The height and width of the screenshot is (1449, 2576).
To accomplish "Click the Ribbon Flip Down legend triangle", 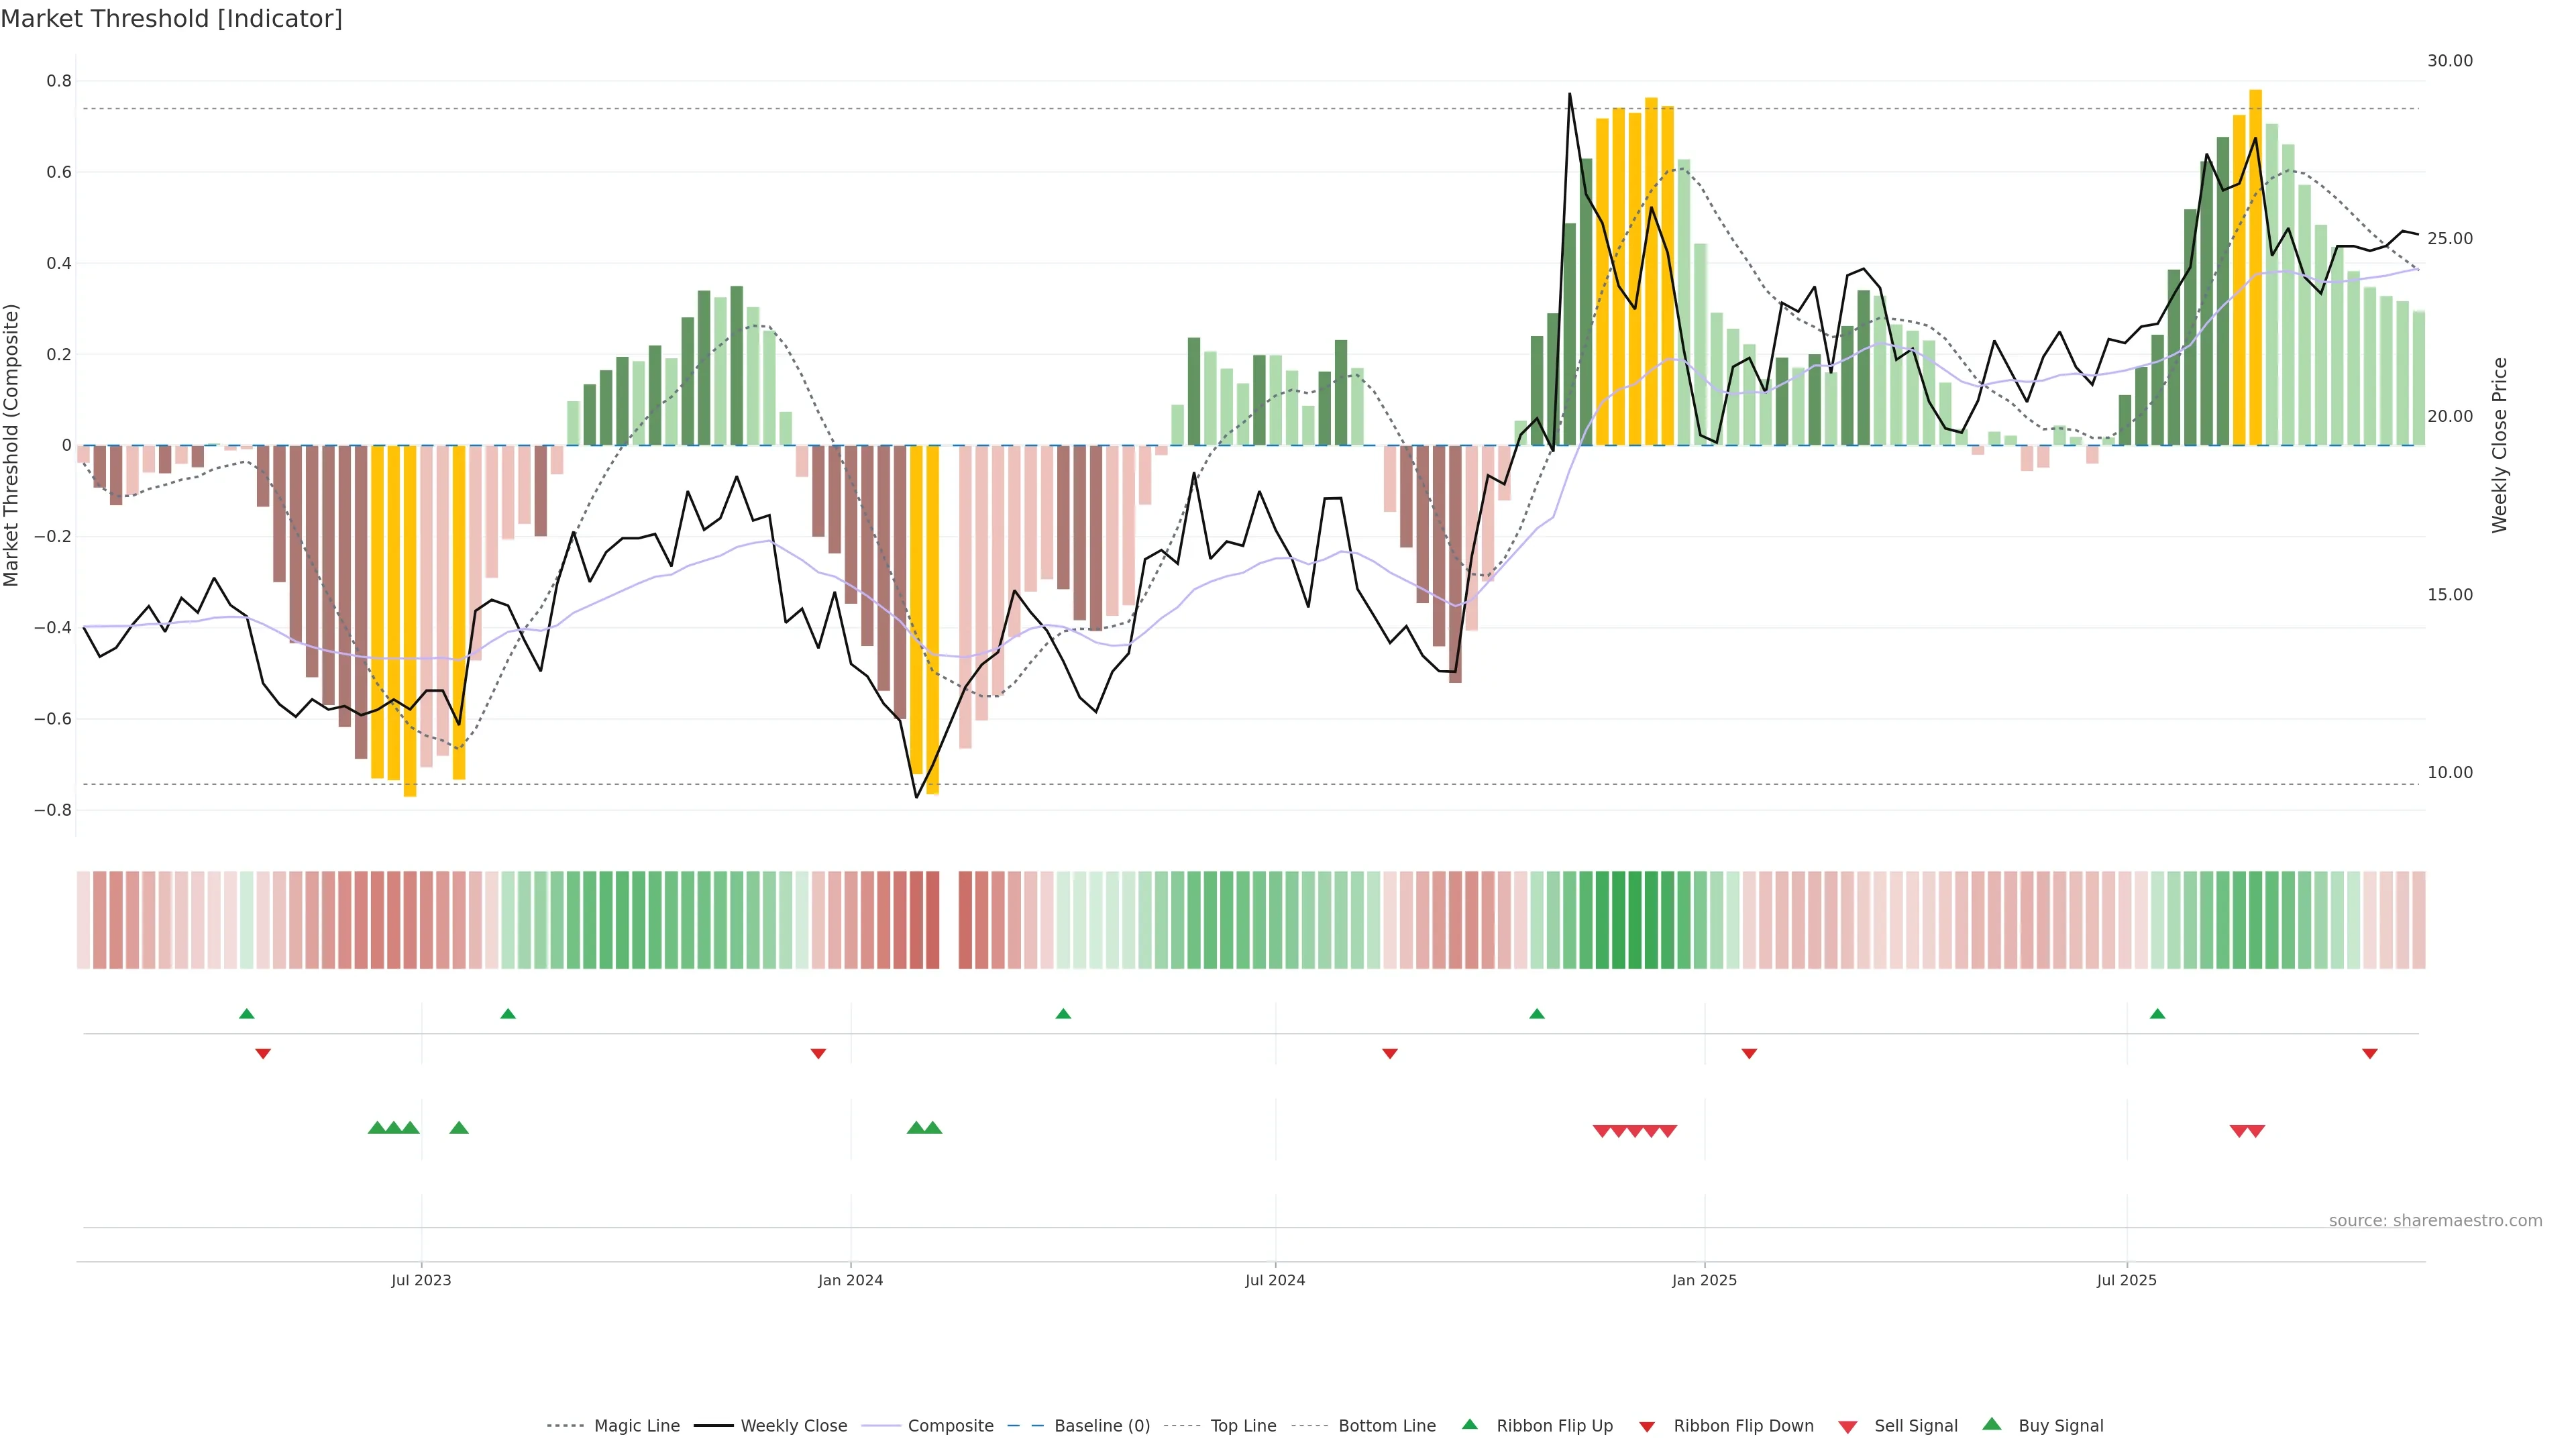I will click(x=1647, y=1426).
